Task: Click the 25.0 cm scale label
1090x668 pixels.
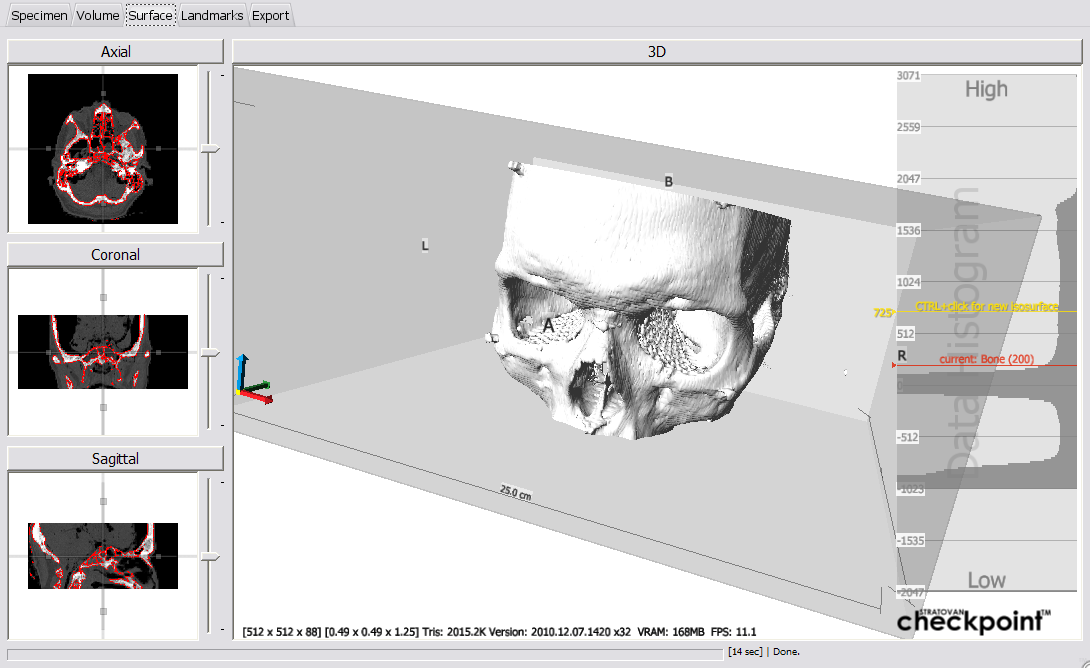Action: tap(515, 491)
